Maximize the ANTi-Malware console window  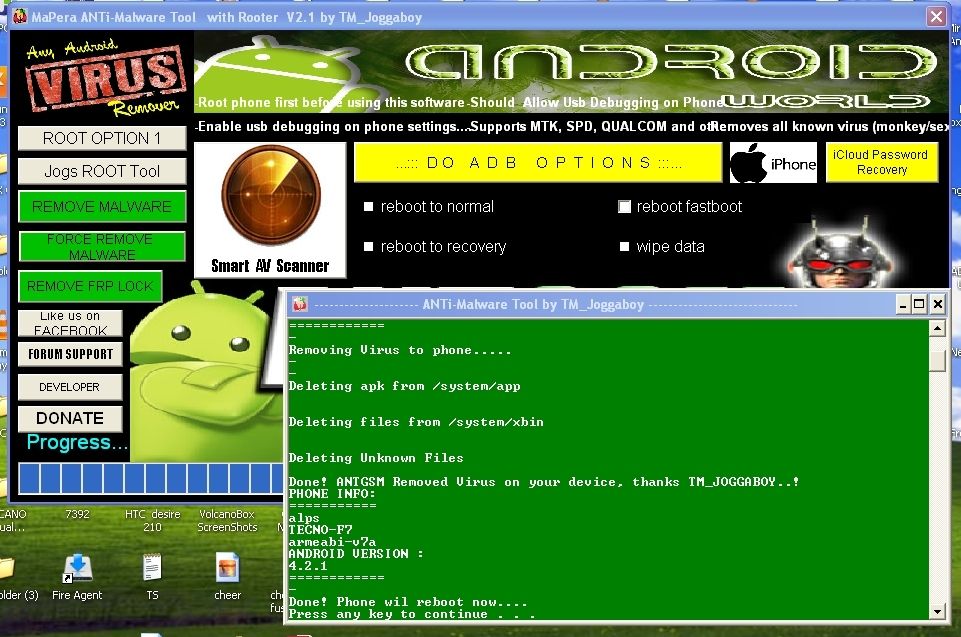(919, 304)
